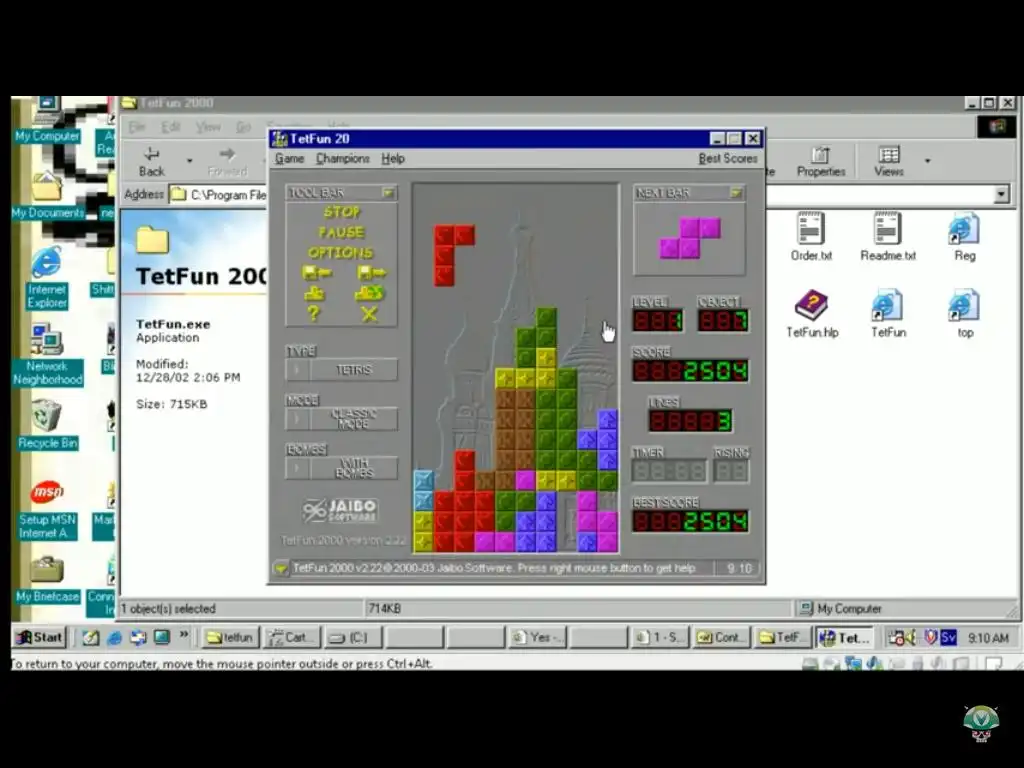Select the top shortcut icon in Explorer
1024x768 pixels.
965,313
